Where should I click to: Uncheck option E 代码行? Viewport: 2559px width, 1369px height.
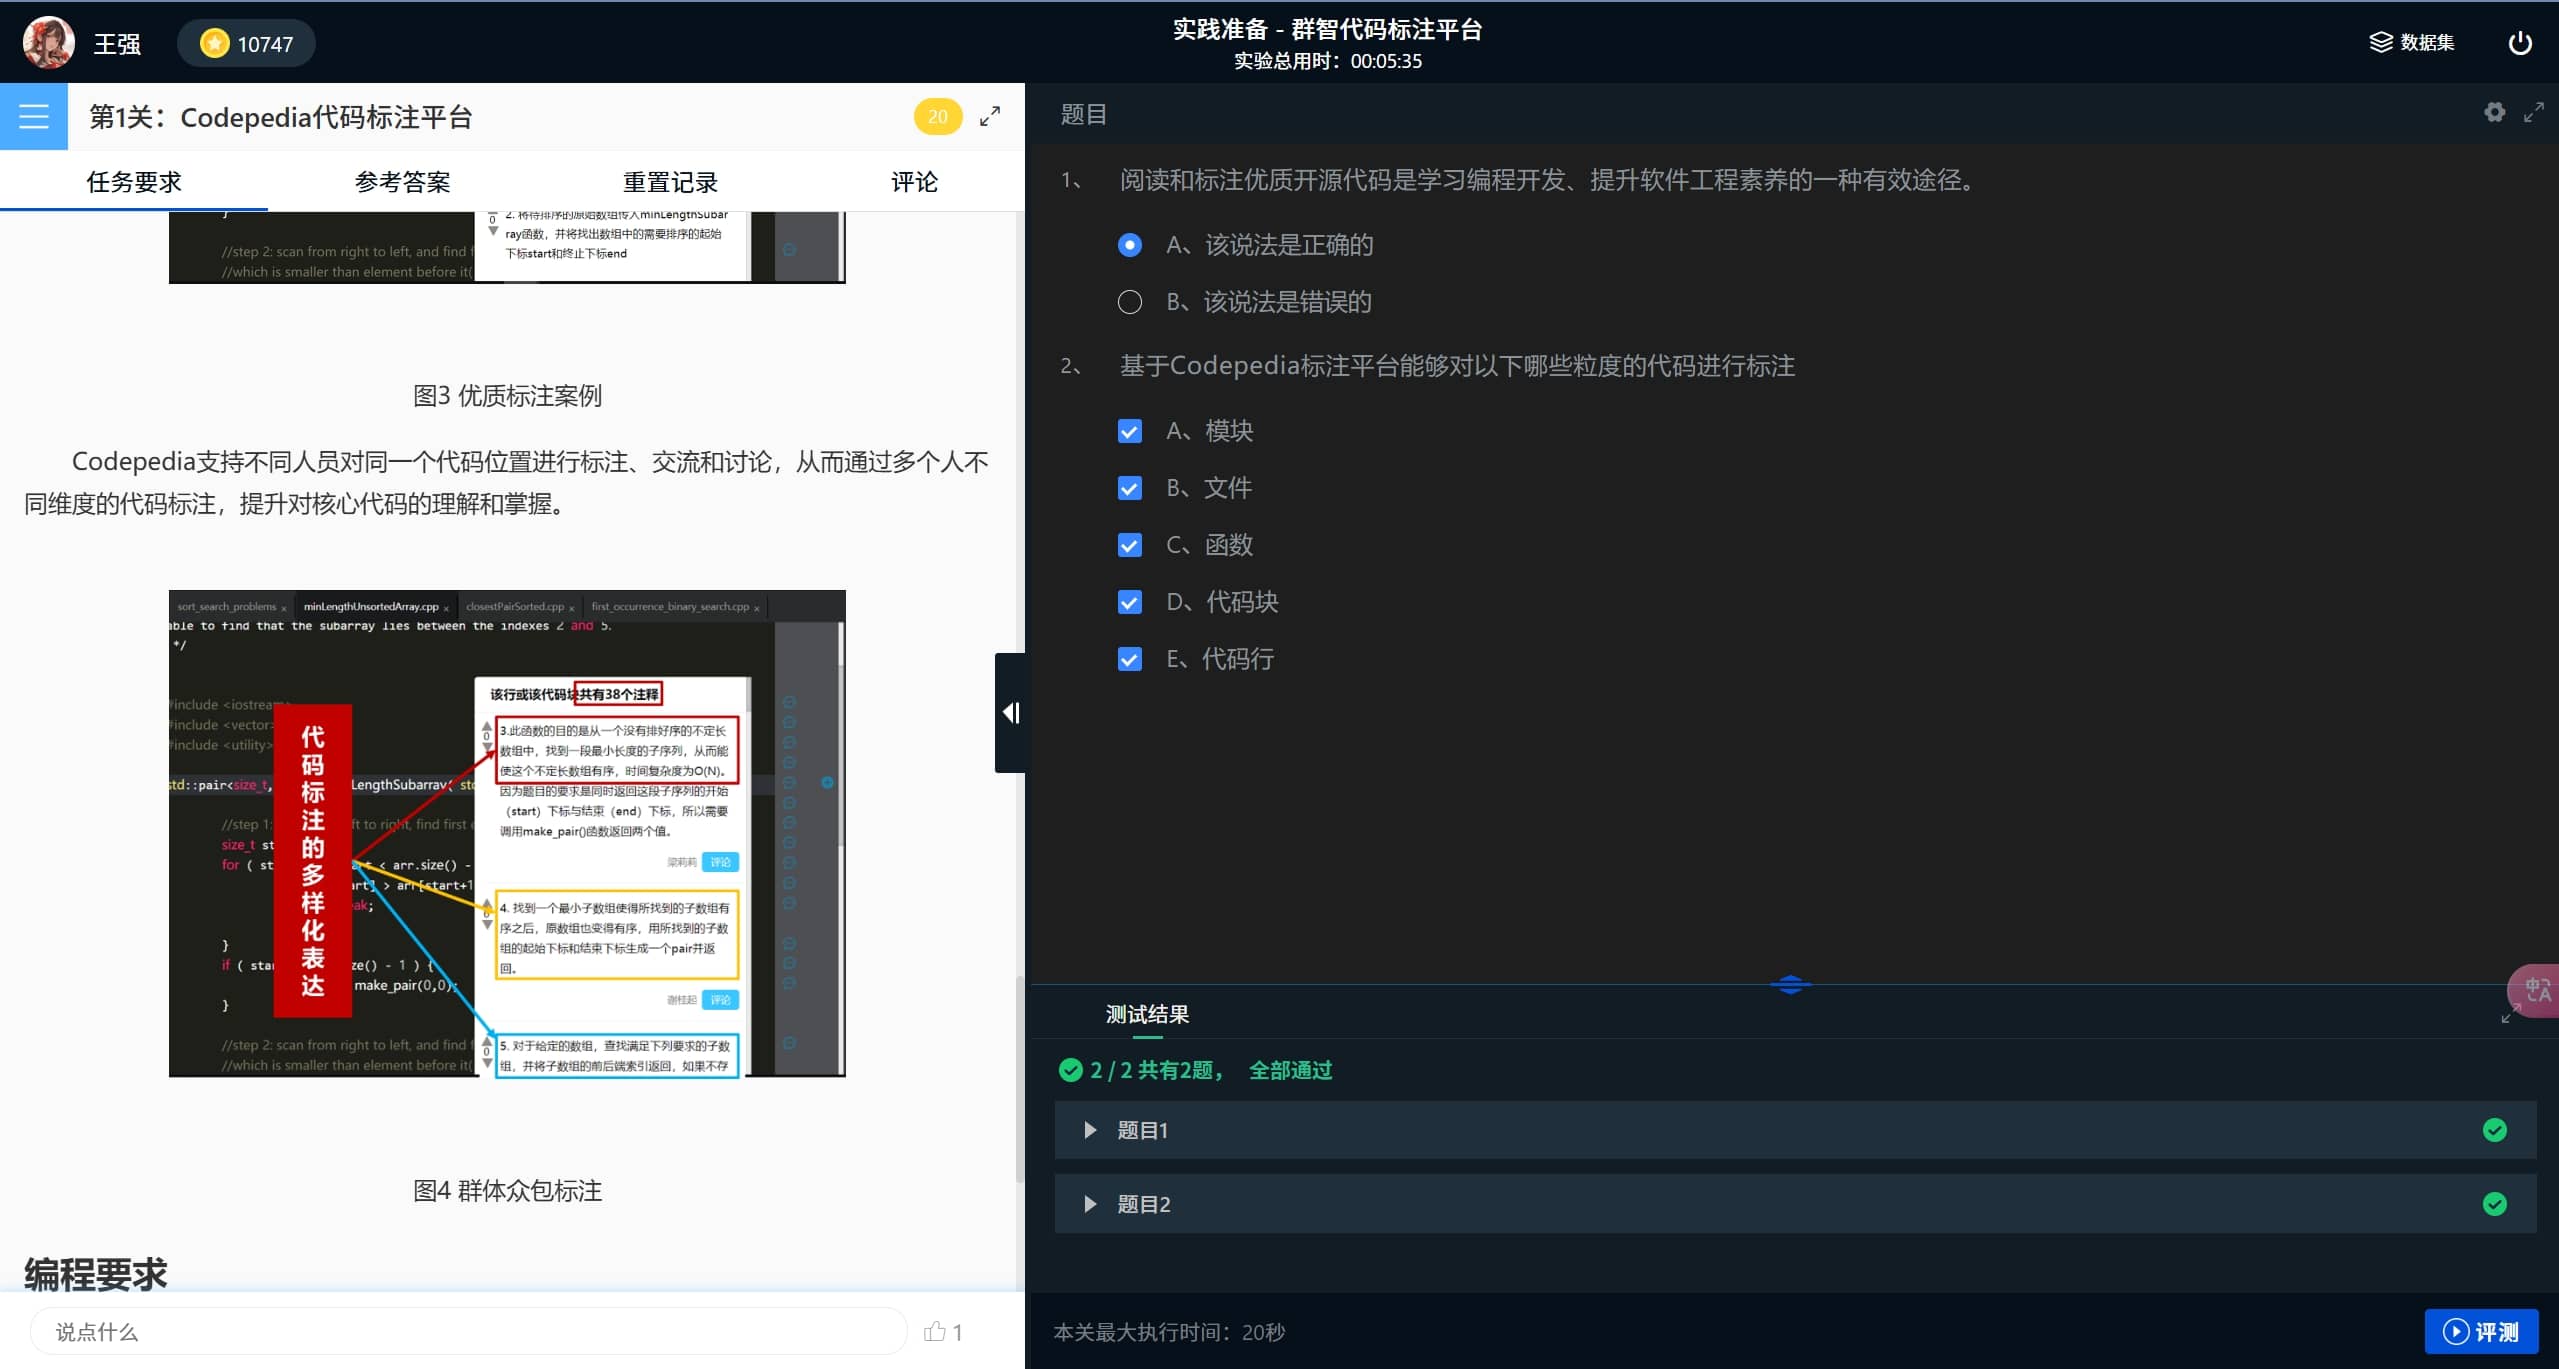click(x=1129, y=659)
